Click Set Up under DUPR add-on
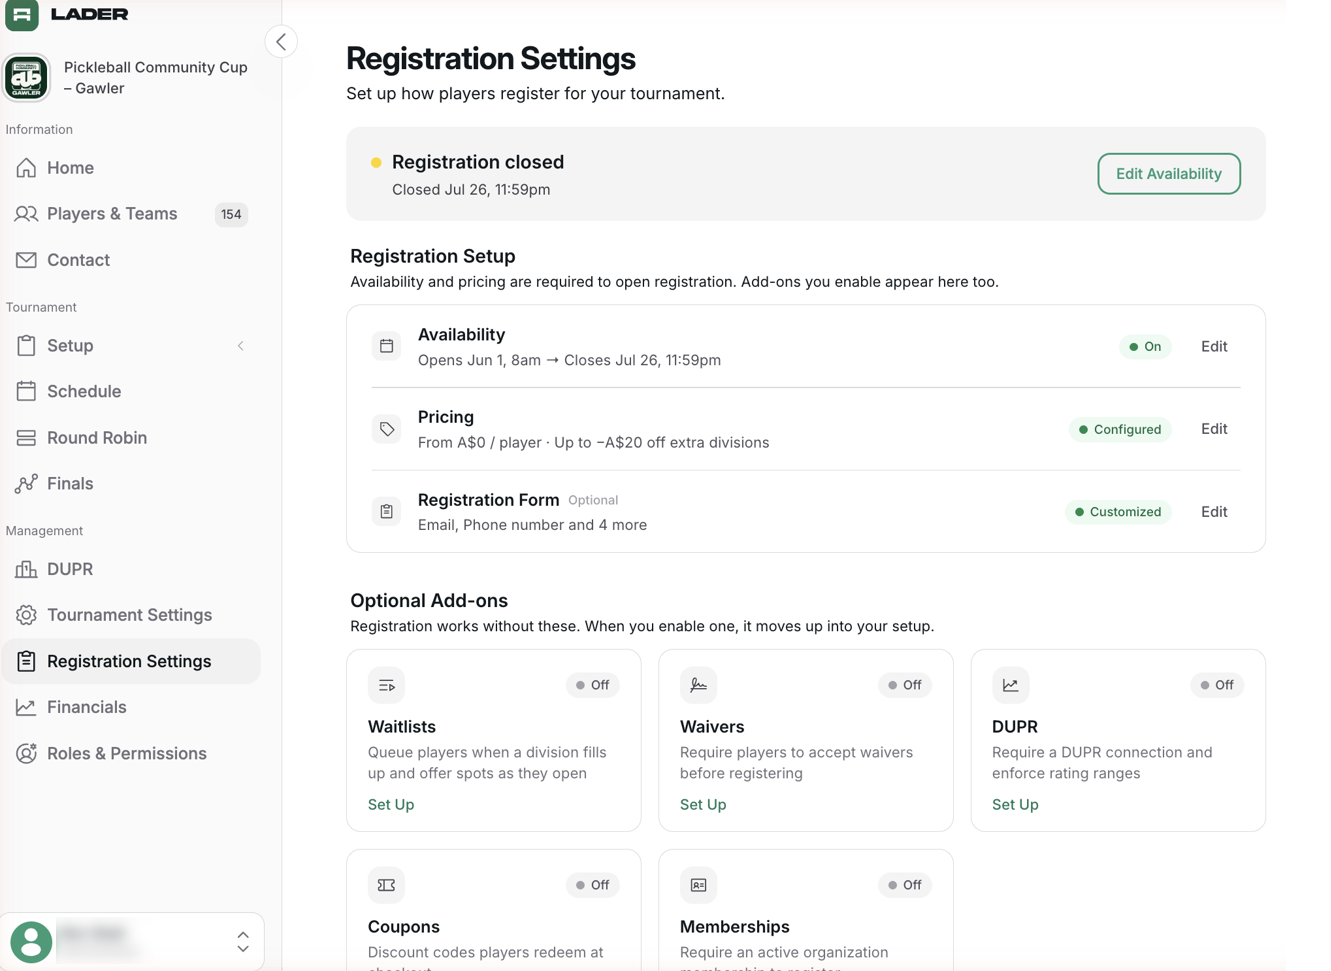This screenshot has width=1331, height=971. [1015, 804]
